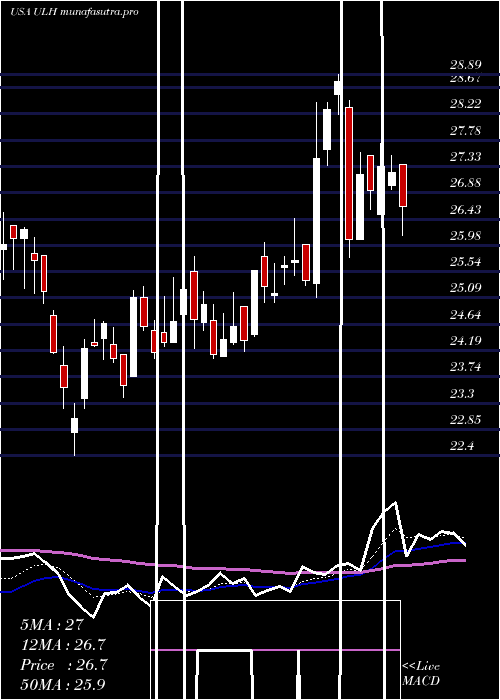500x700 pixels.
Task: Click the 25.54 price axis label
Action: [465, 261]
